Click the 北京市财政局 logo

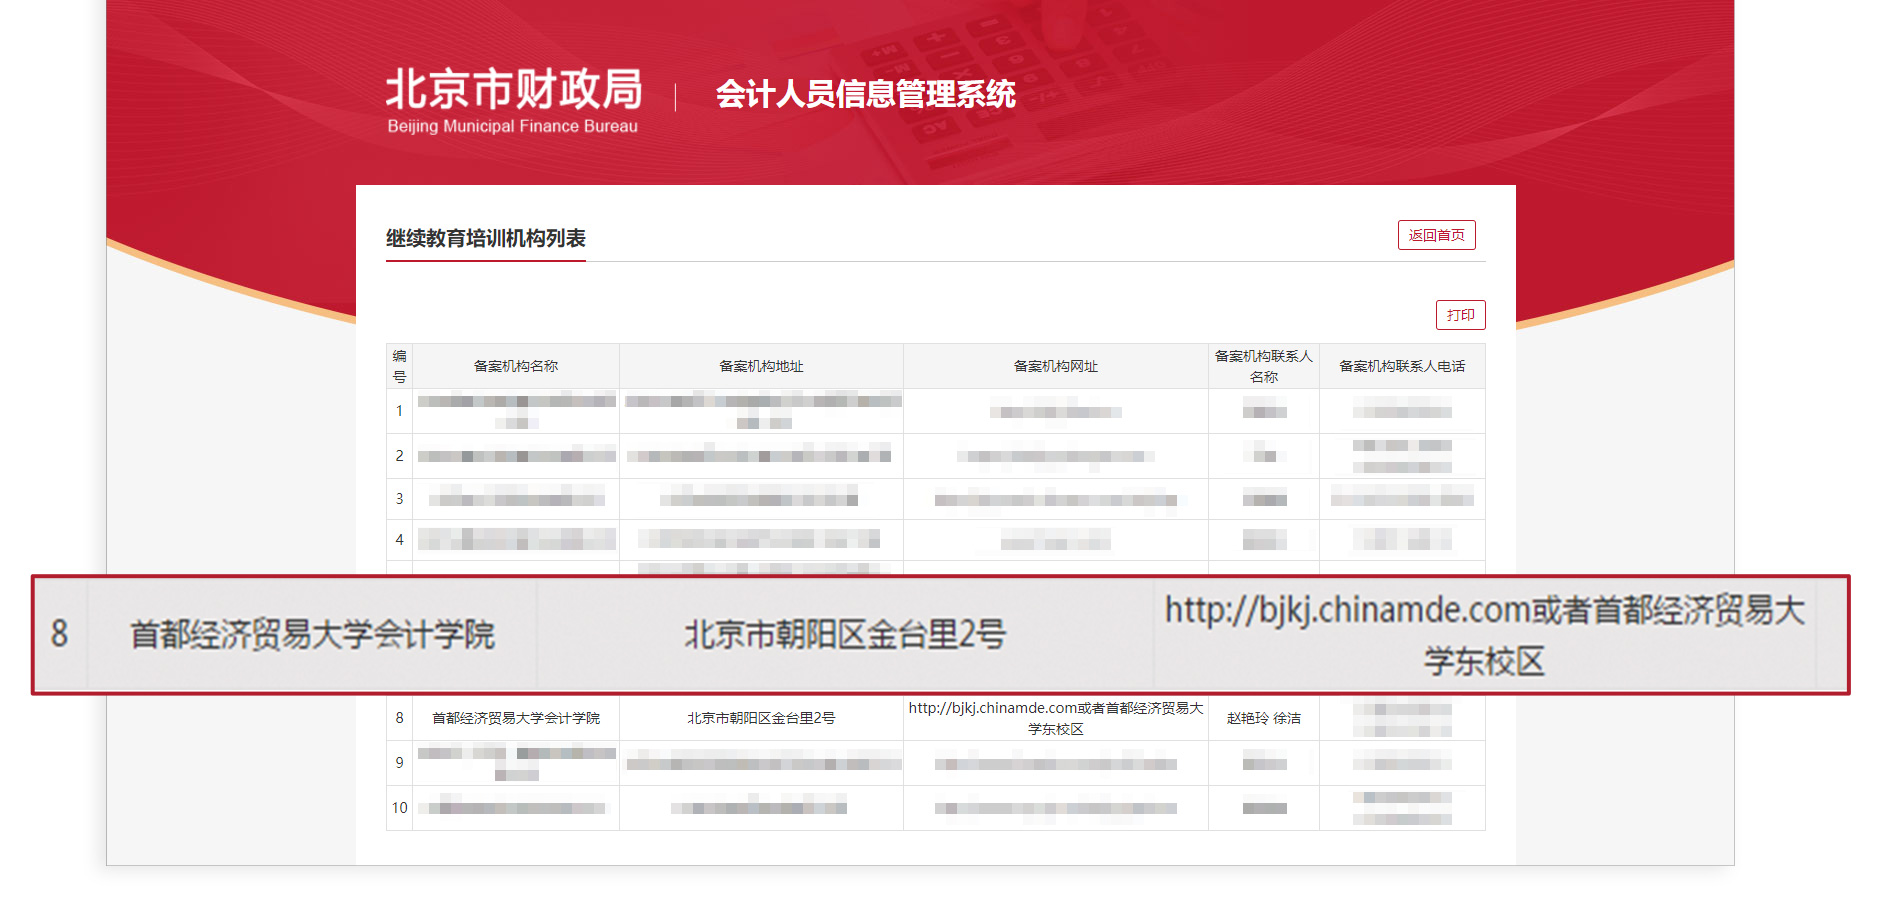click(512, 97)
